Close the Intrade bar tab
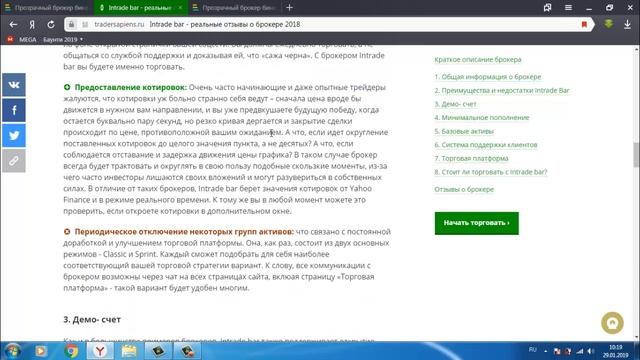This screenshot has width=640, height=360. coord(180,8)
